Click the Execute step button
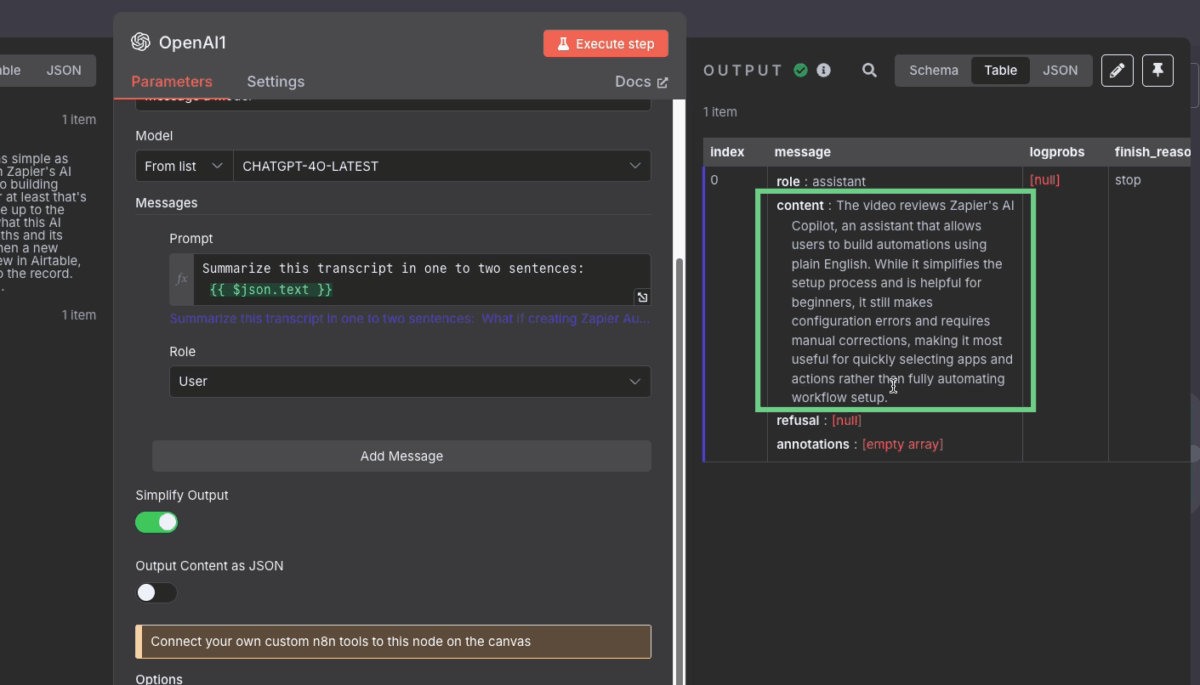 [606, 44]
